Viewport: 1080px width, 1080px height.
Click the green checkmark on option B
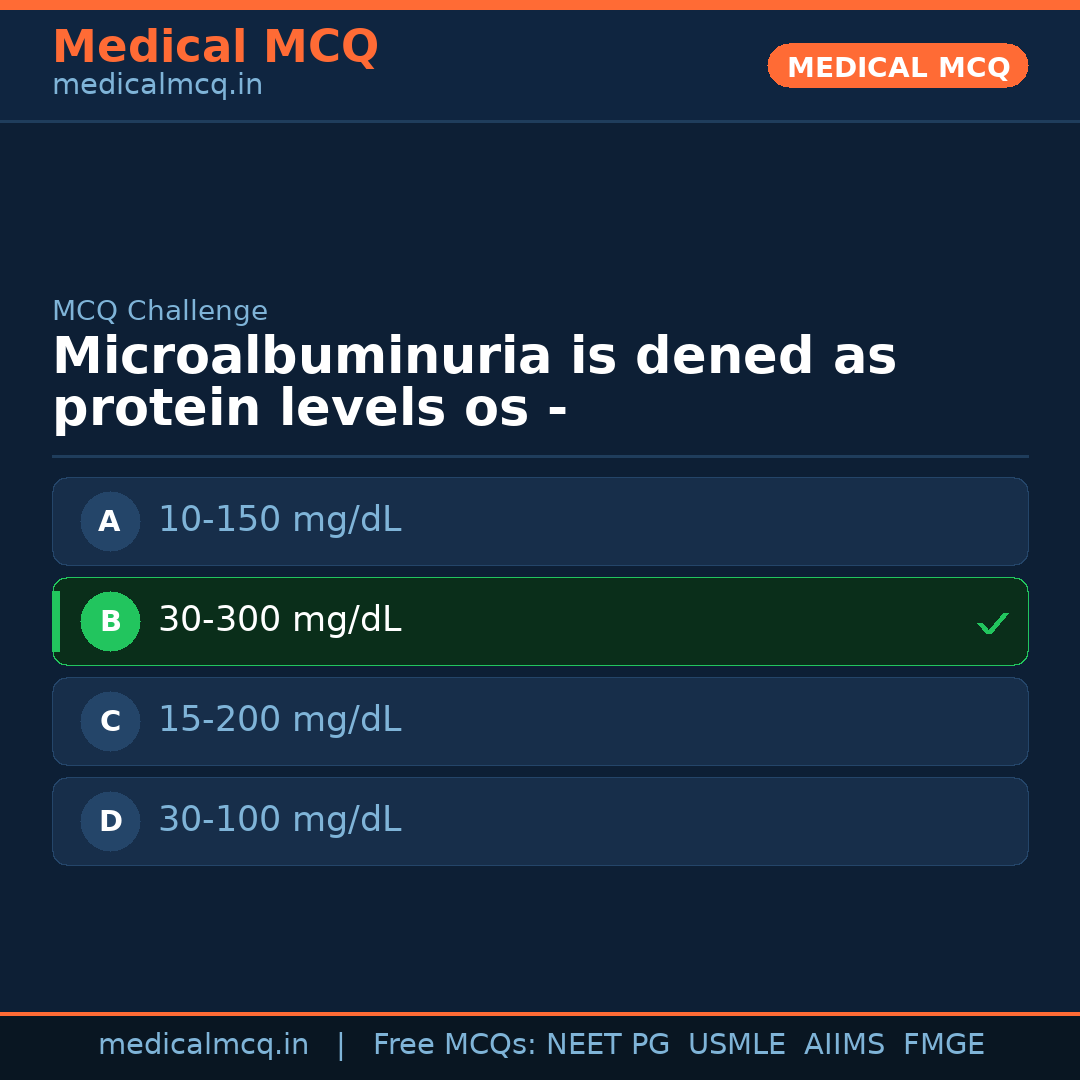coord(992,623)
